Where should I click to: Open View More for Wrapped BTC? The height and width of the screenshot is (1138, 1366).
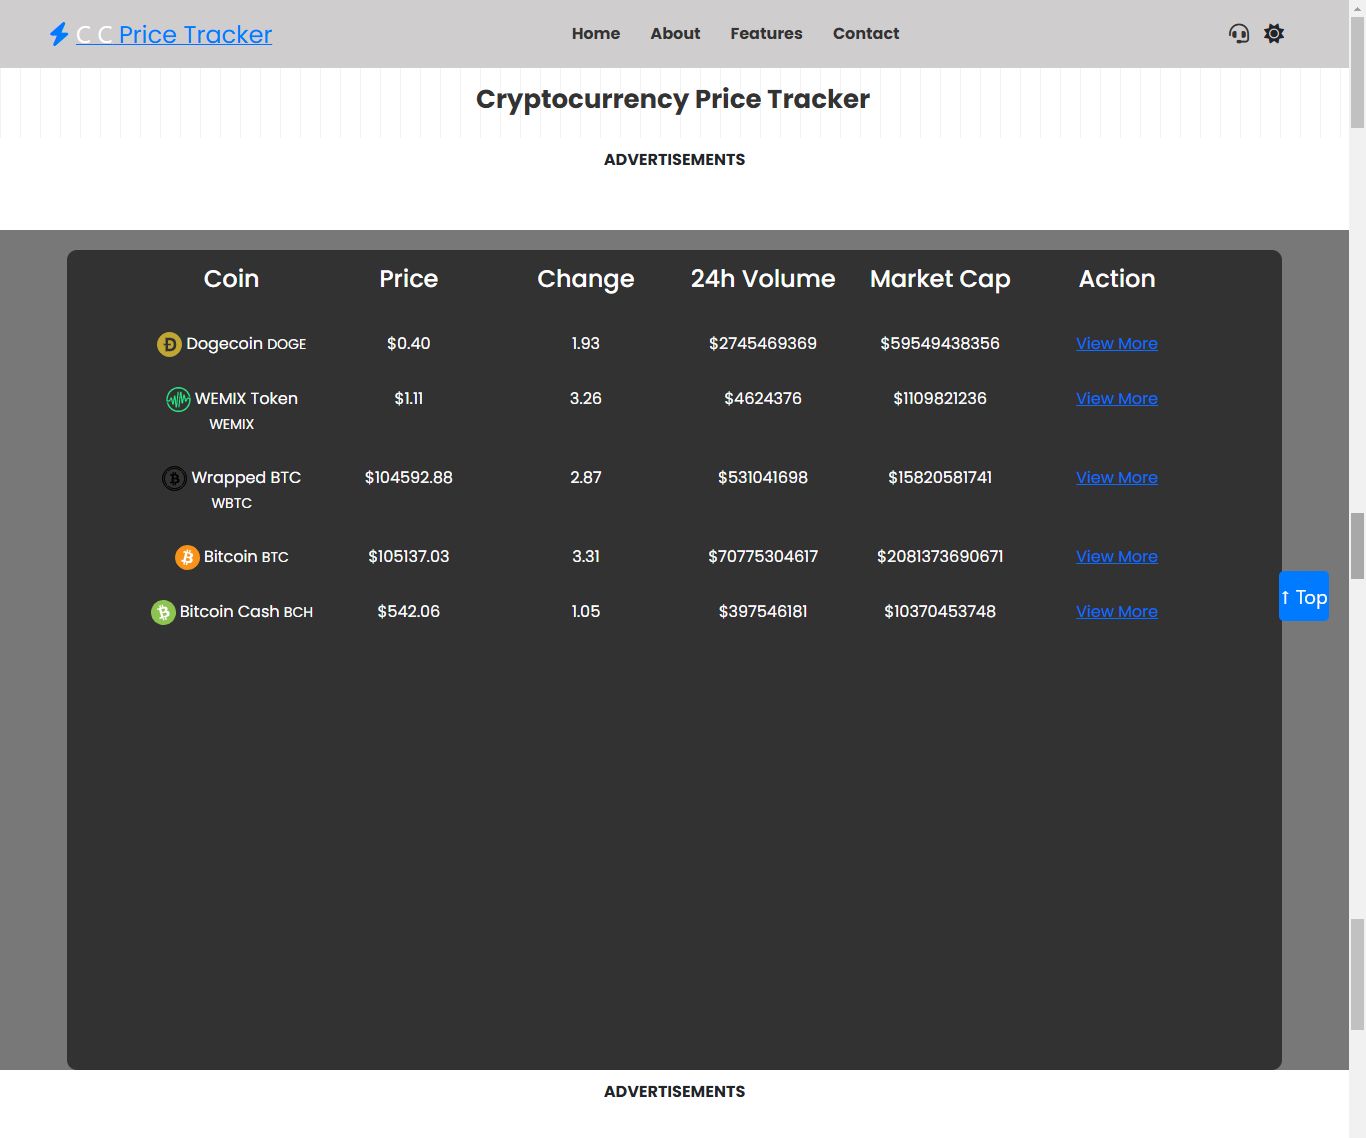click(x=1117, y=477)
